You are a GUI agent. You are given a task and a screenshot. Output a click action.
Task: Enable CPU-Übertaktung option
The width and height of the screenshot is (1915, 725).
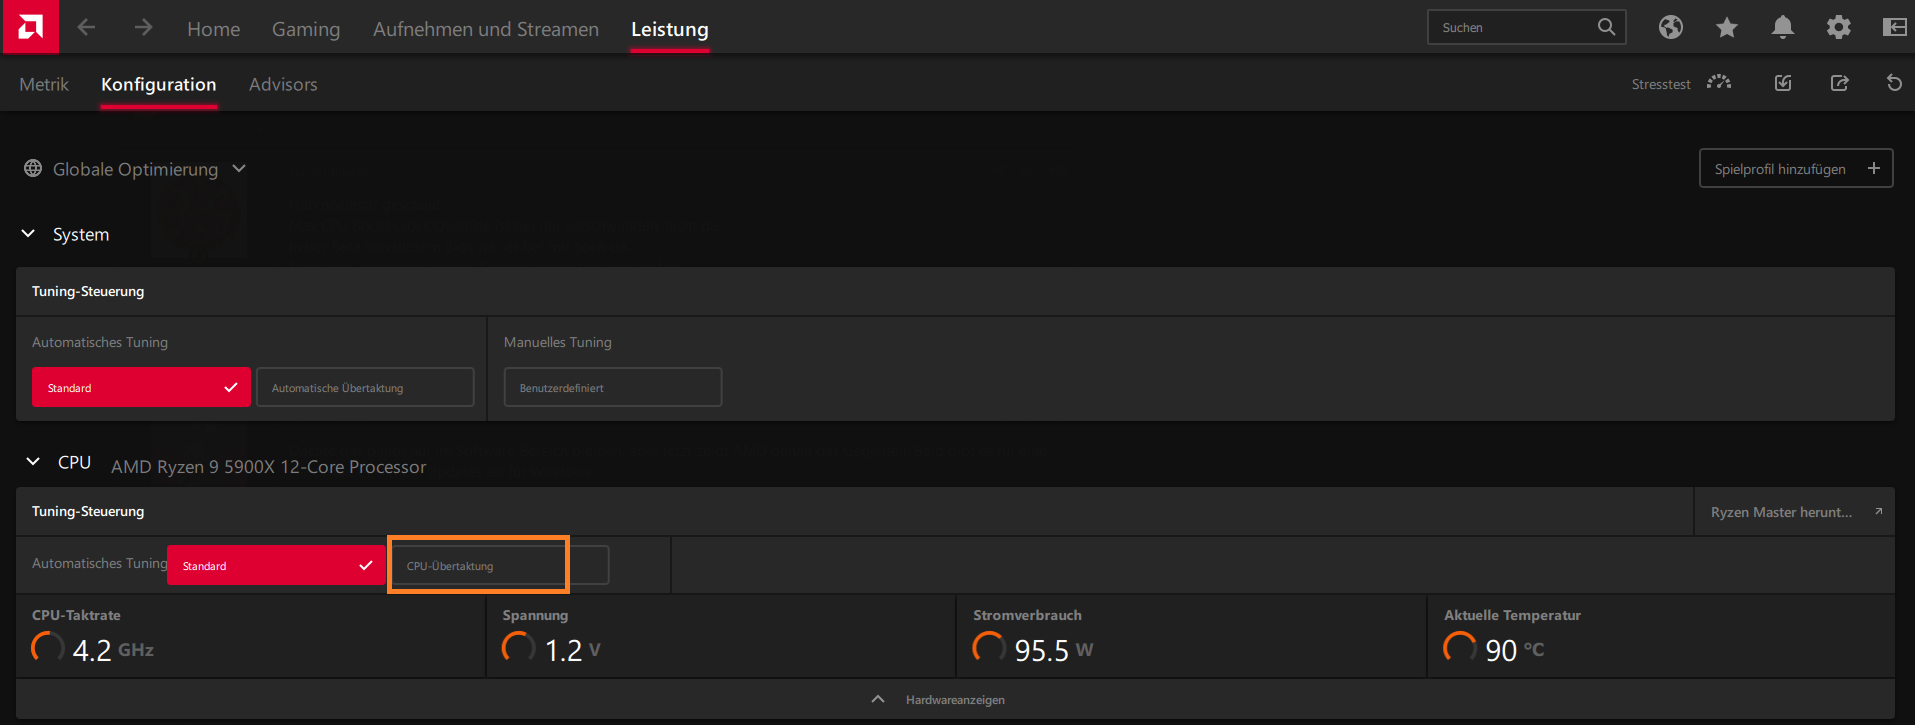click(x=500, y=565)
